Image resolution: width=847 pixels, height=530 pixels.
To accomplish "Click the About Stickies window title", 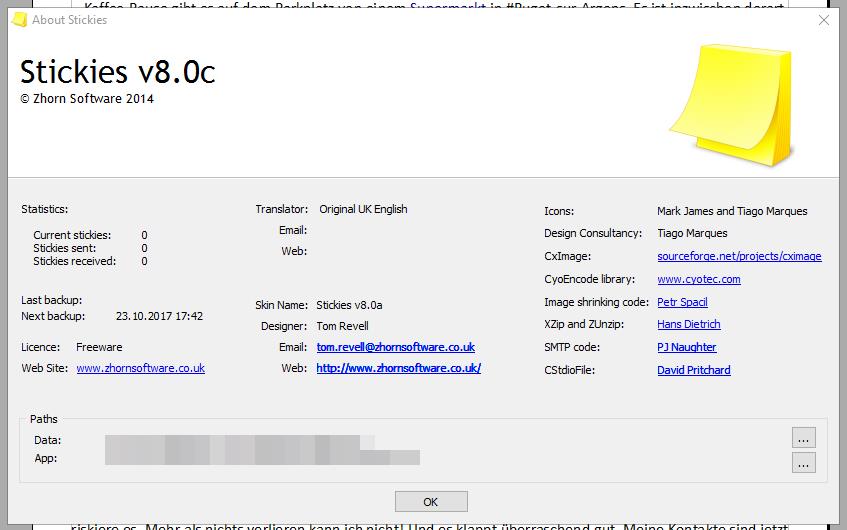I will coord(69,20).
